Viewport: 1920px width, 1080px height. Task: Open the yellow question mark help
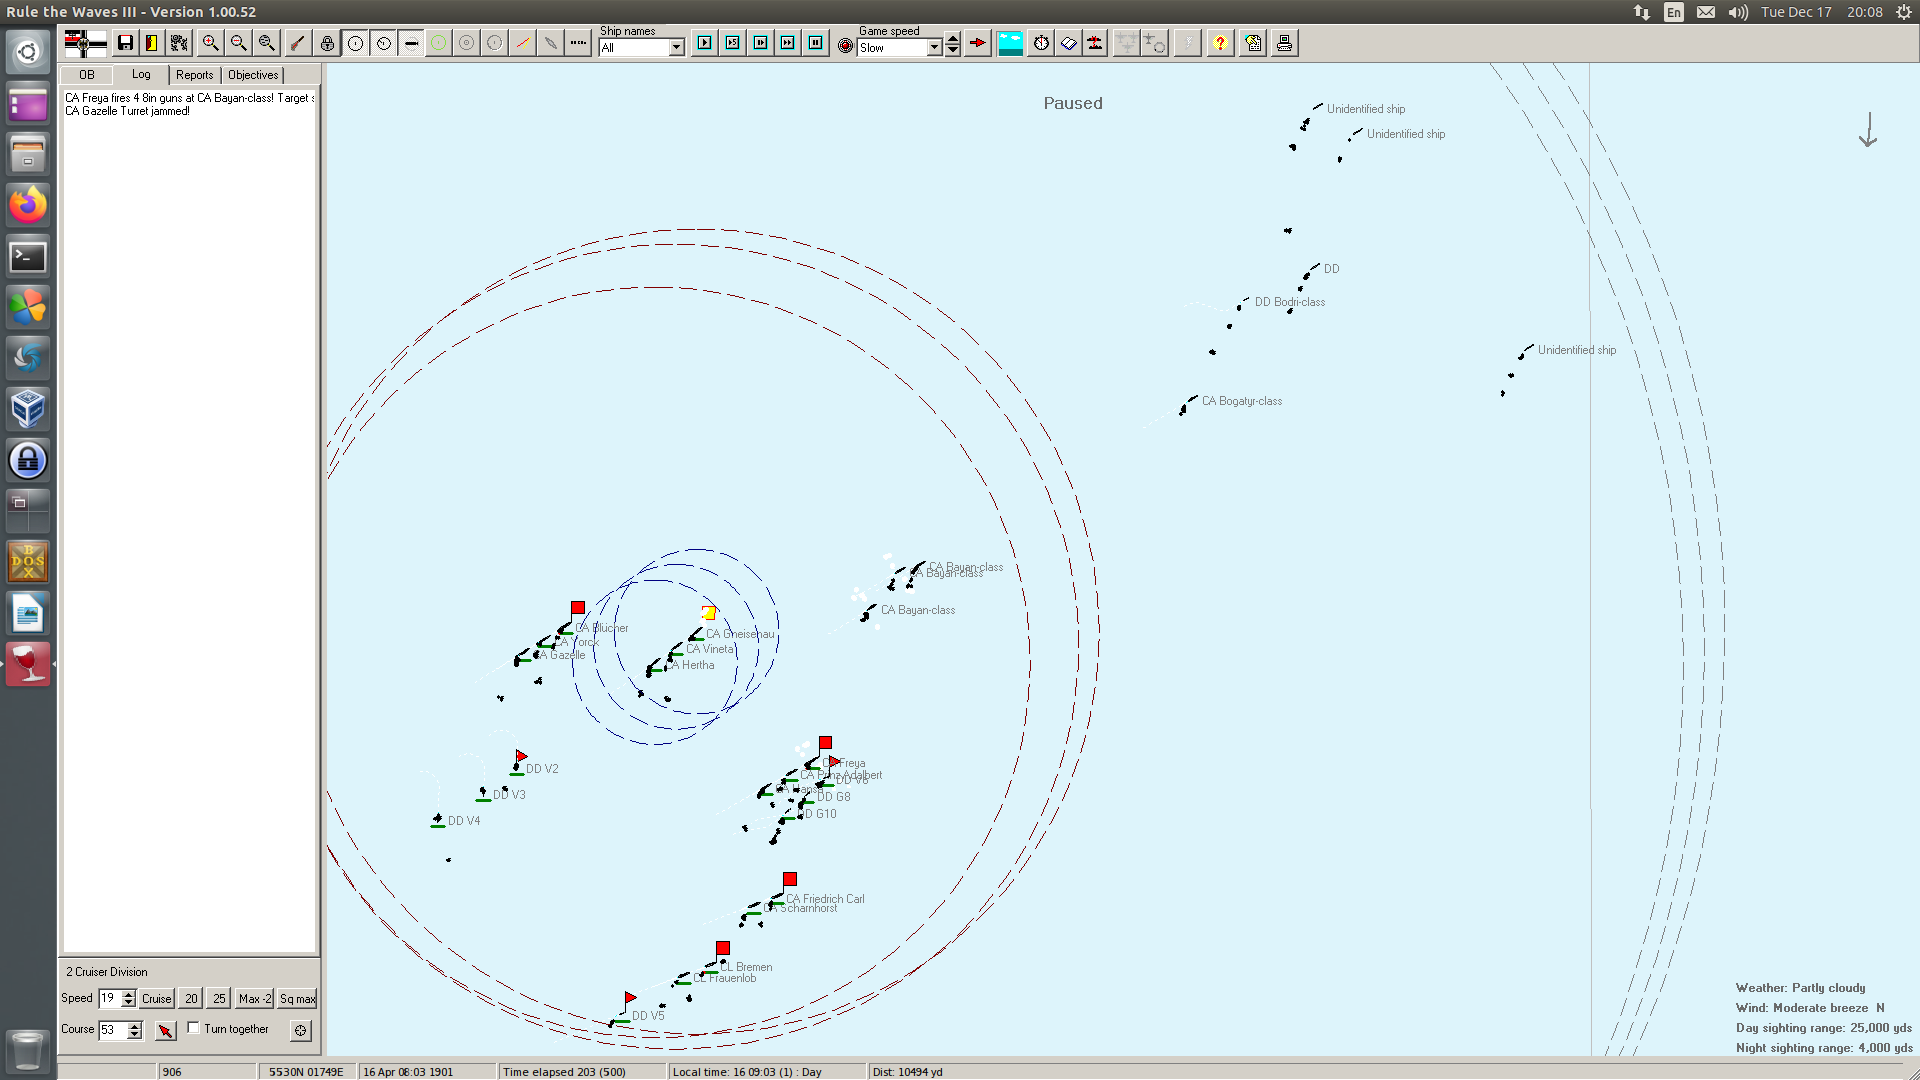[x=1220, y=43]
